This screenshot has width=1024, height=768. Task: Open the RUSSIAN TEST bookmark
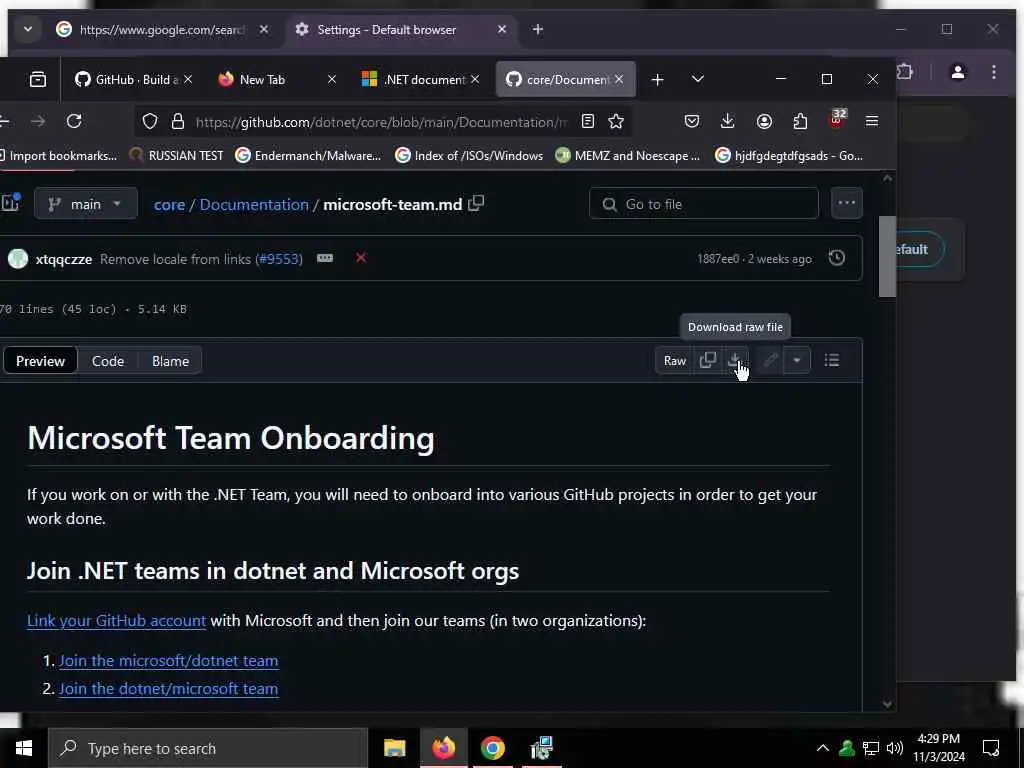176,155
